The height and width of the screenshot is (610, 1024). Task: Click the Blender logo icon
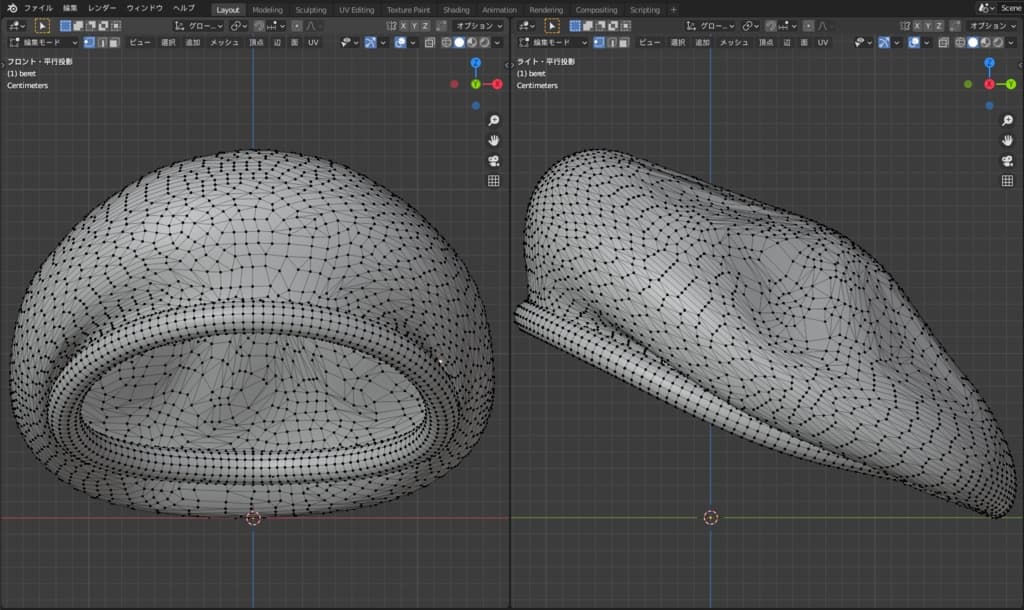[x=11, y=8]
